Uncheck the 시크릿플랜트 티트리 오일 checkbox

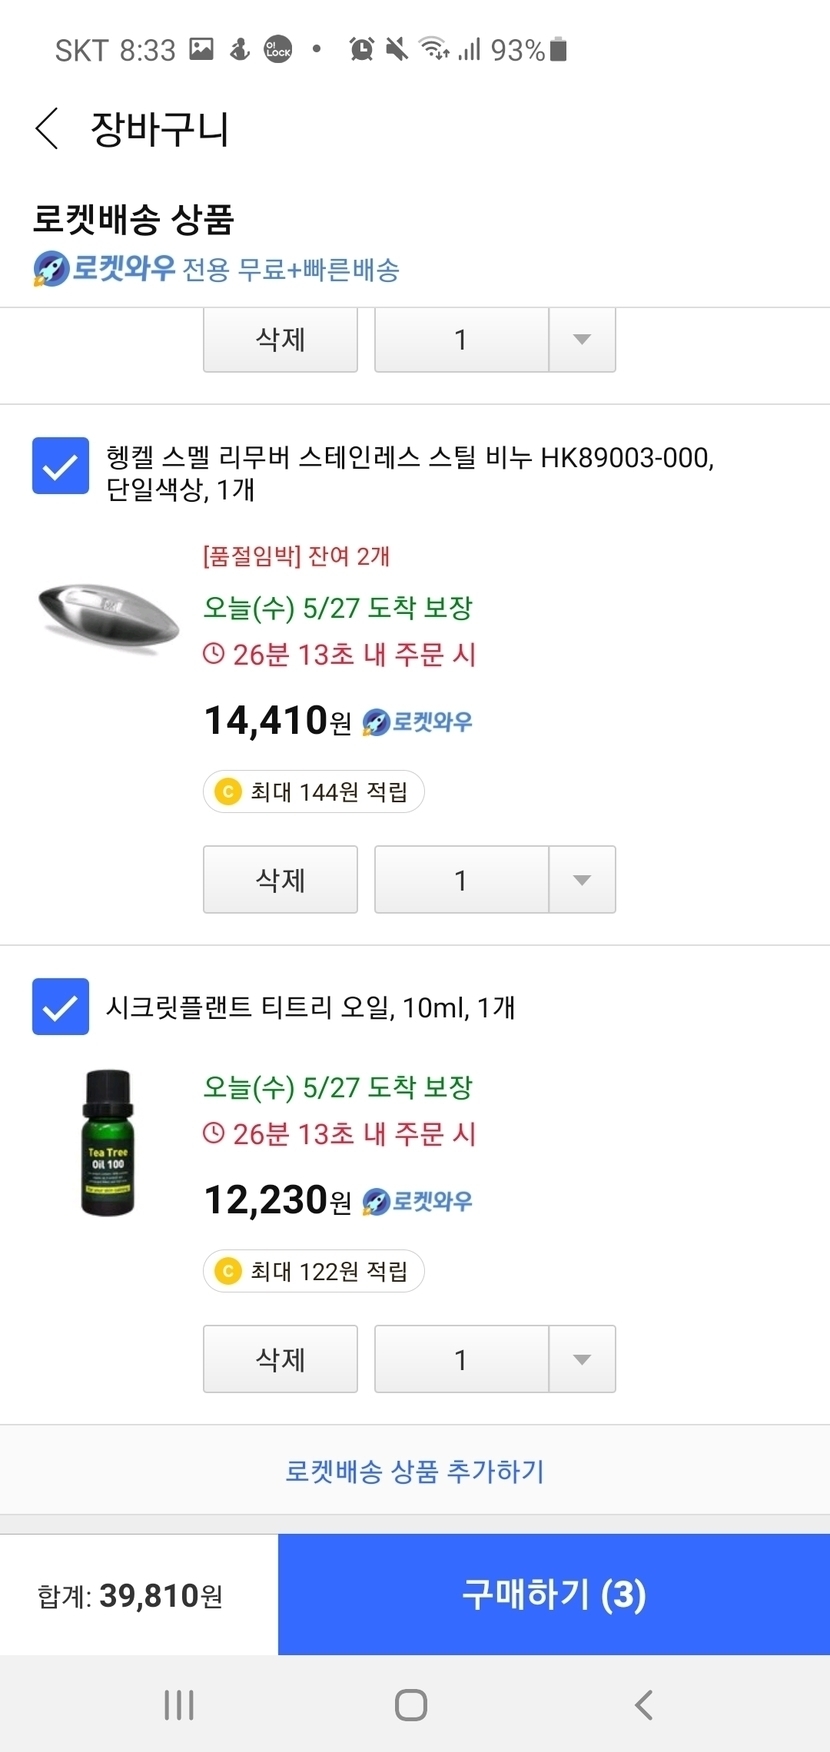pyautogui.click(x=60, y=1006)
